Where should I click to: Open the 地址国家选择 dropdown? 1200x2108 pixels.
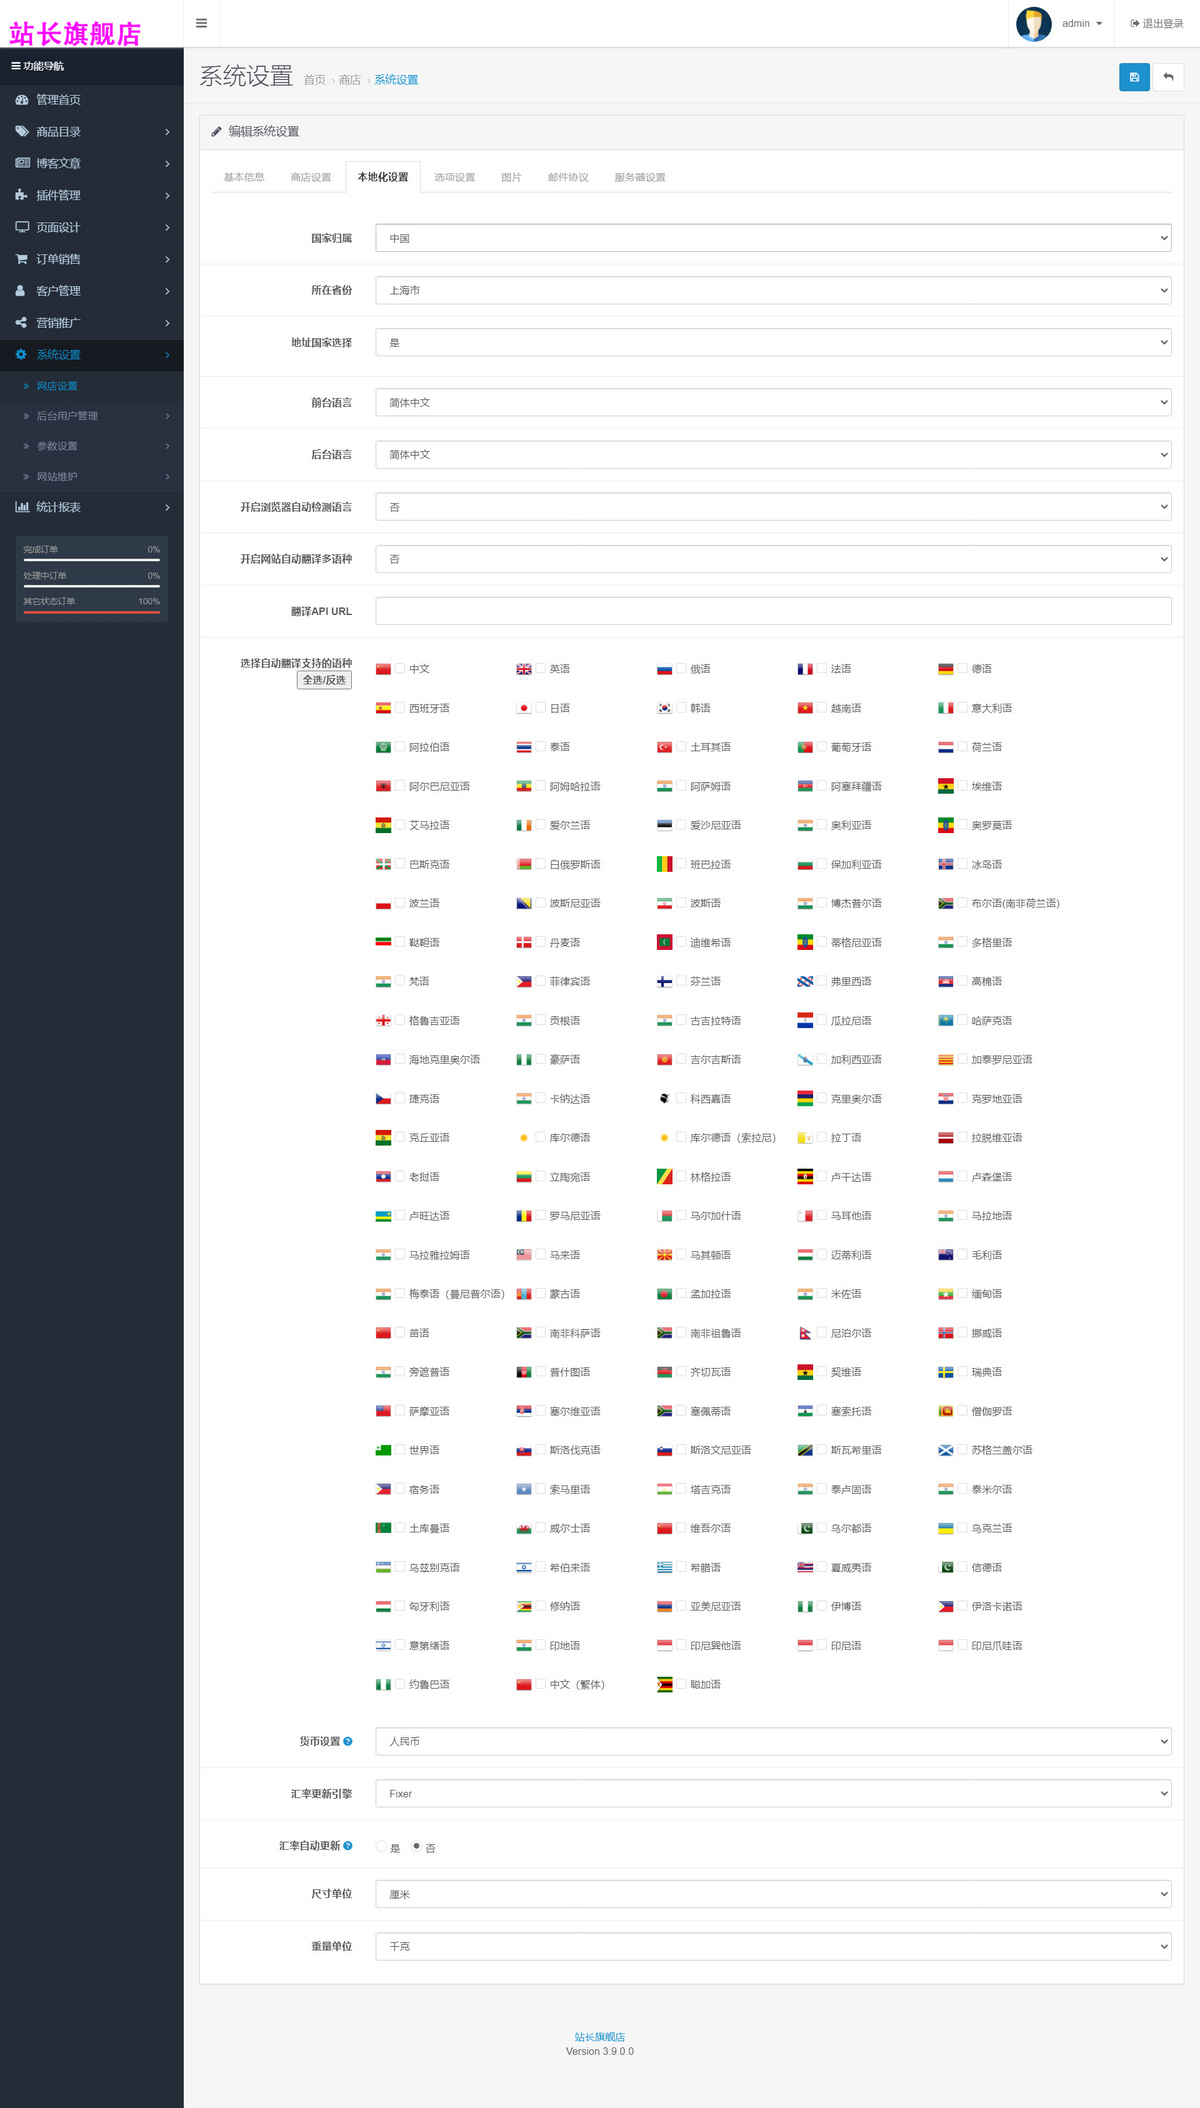click(x=773, y=342)
